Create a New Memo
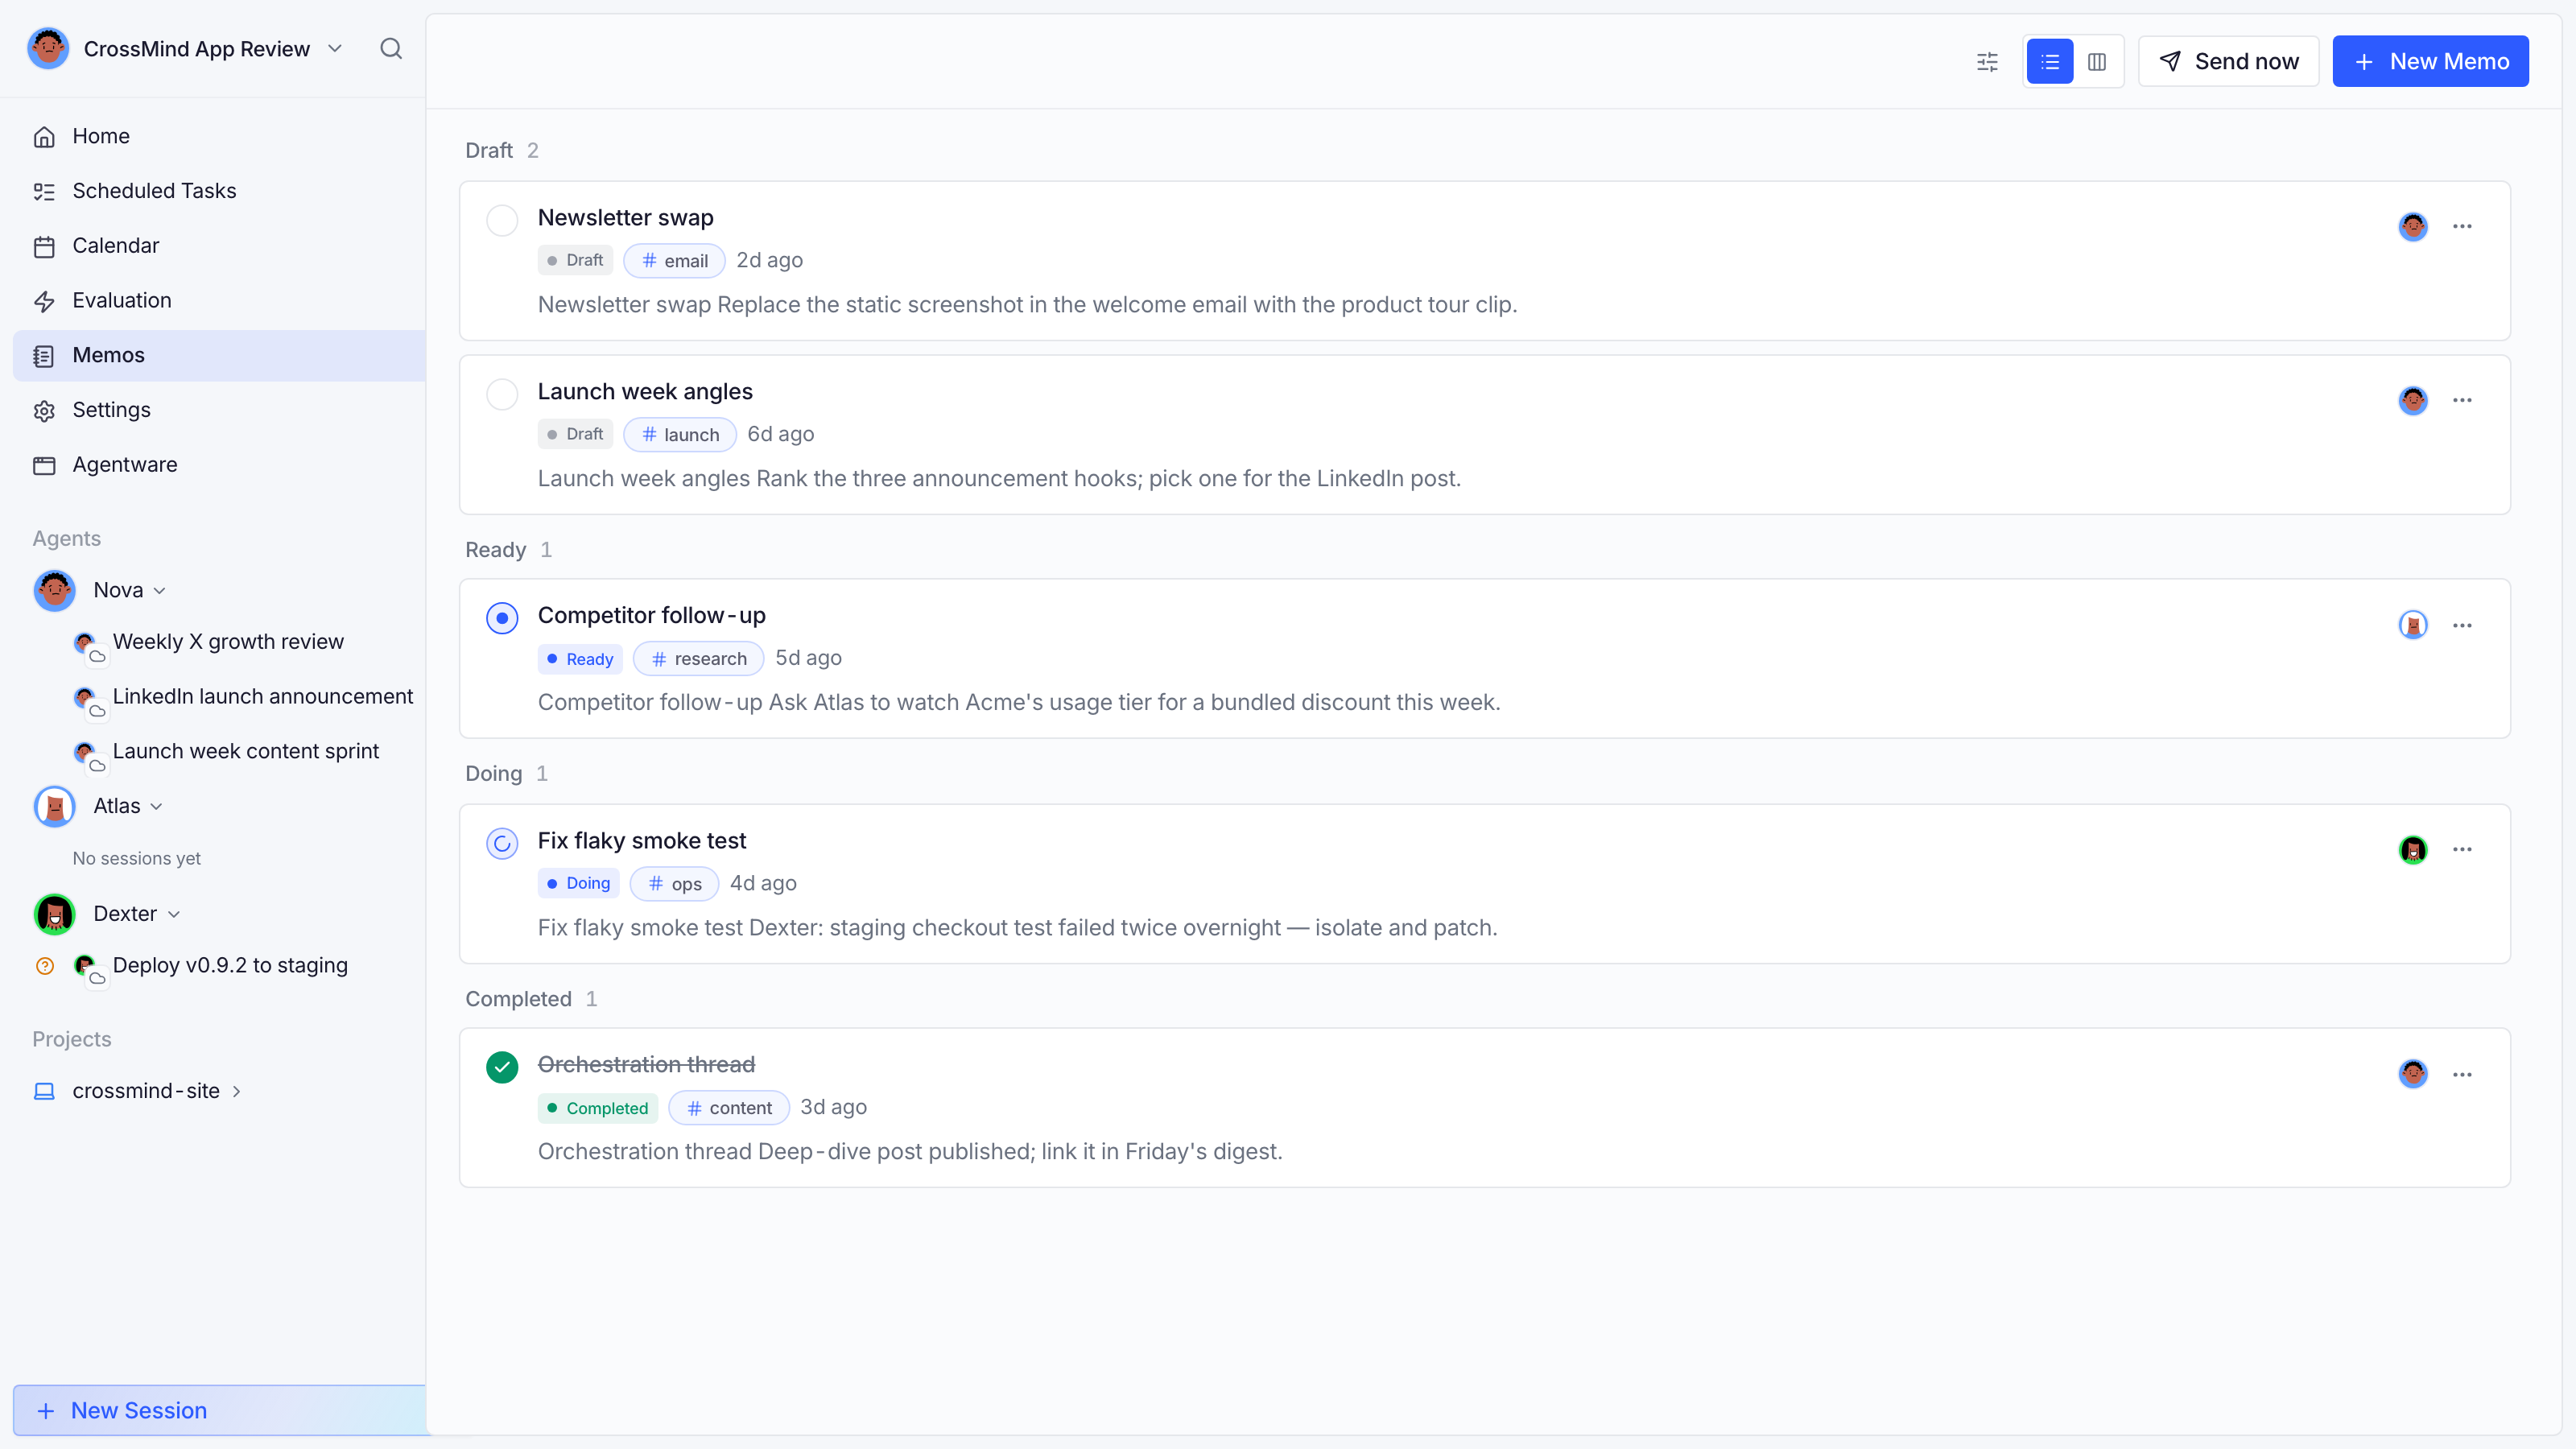Viewport: 2576px width, 1449px height. [x=2431, y=62]
